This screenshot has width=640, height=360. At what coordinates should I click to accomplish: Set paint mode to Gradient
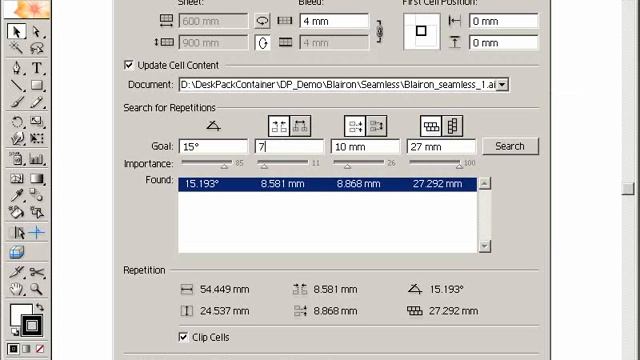(x=27, y=349)
